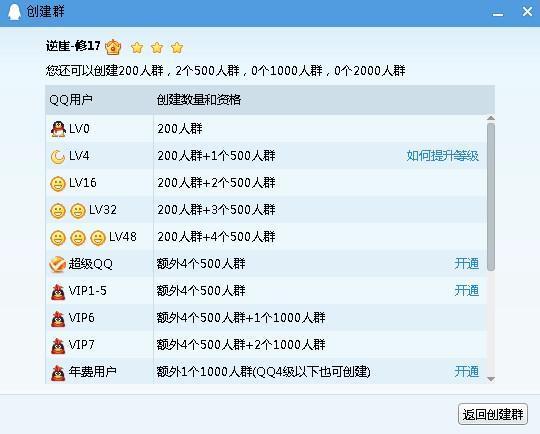The height and width of the screenshot is (434, 540).
Task: Click the 超级QQ label
Action: [x=91, y=264]
